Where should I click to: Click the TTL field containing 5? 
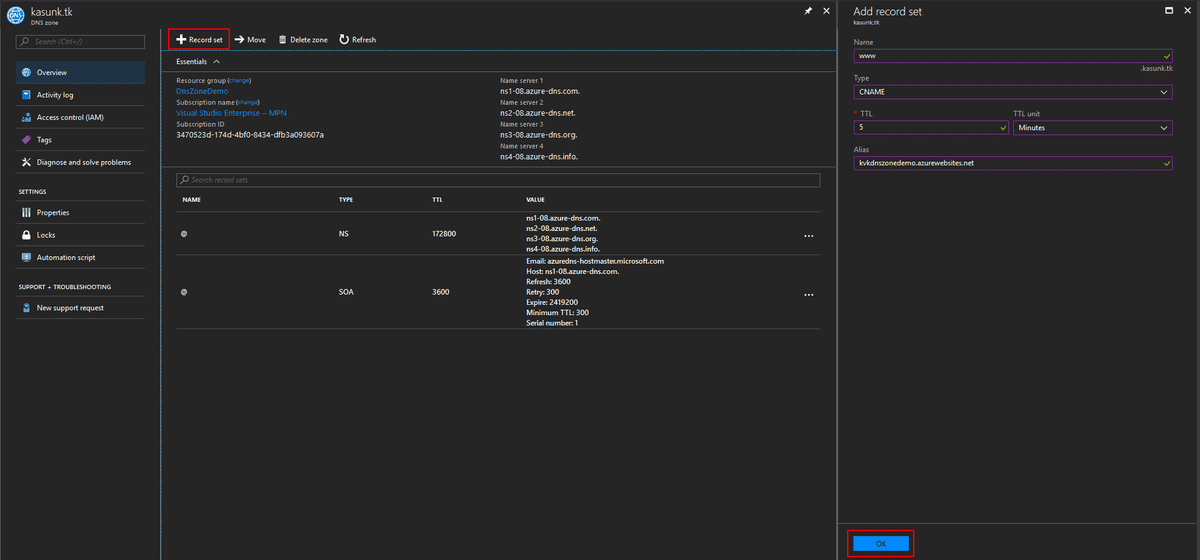[932, 128]
